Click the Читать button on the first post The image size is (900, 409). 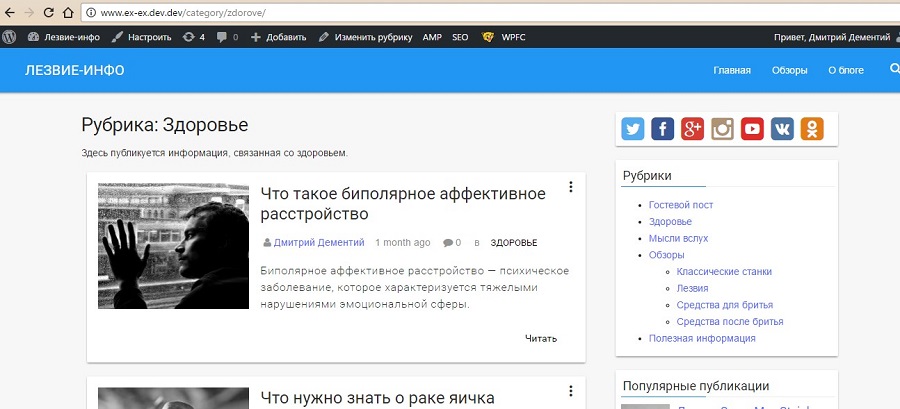[x=541, y=338]
